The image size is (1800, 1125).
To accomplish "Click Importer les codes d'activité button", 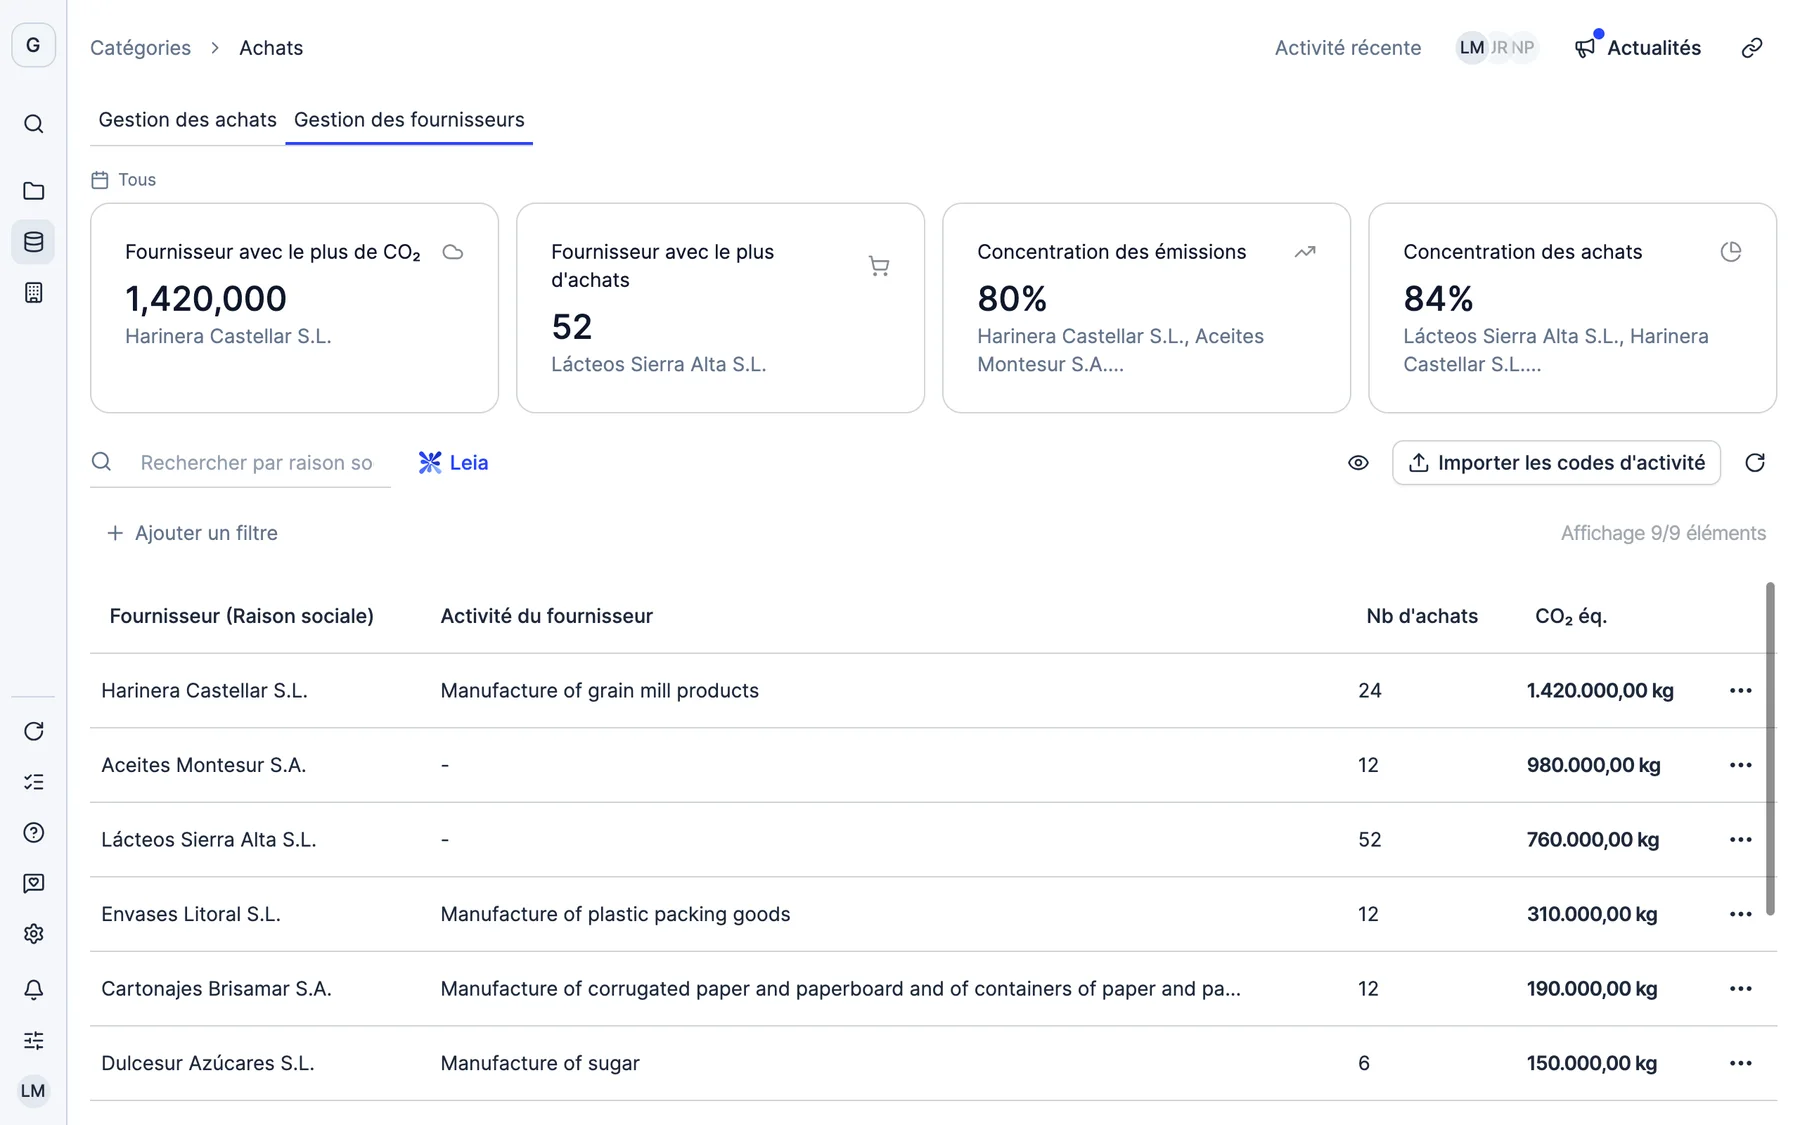I will (1556, 463).
